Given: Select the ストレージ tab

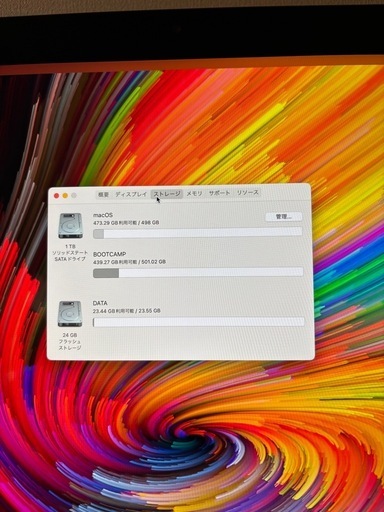Looking at the screenshot, I should pyautogui.click(x=167, y=194).
